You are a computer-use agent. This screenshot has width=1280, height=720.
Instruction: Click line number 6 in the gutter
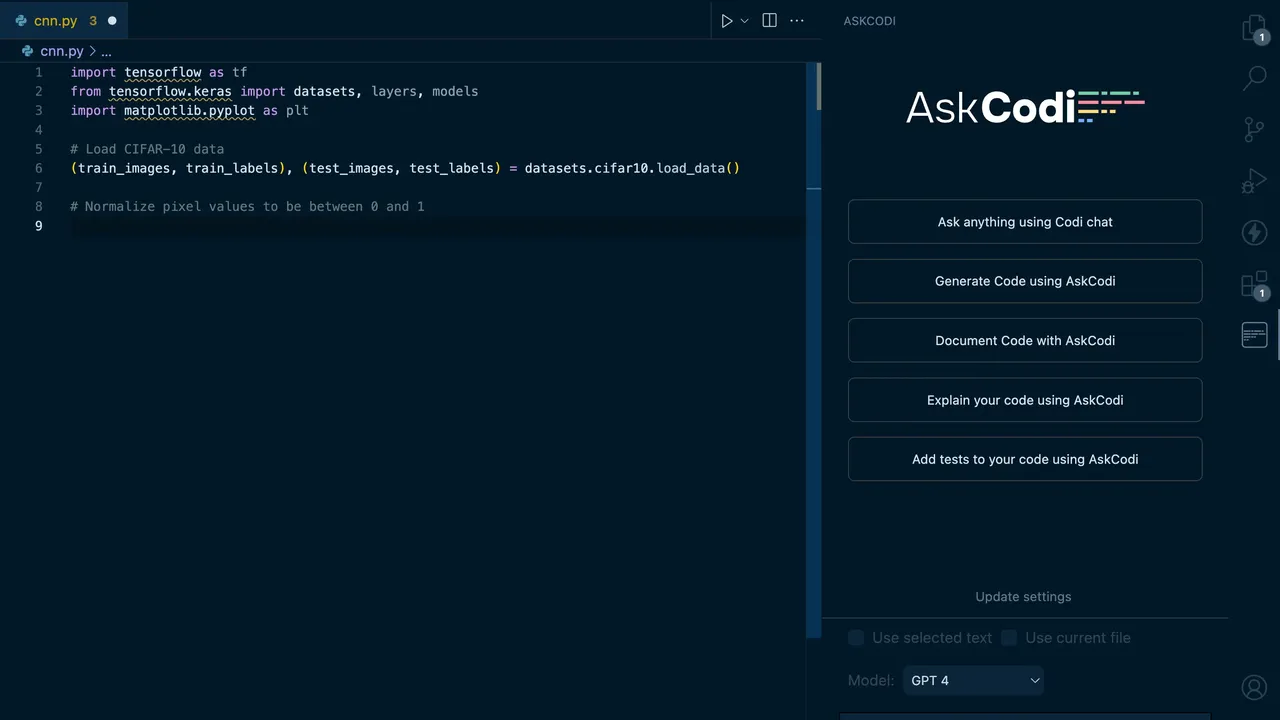[38, 168]
